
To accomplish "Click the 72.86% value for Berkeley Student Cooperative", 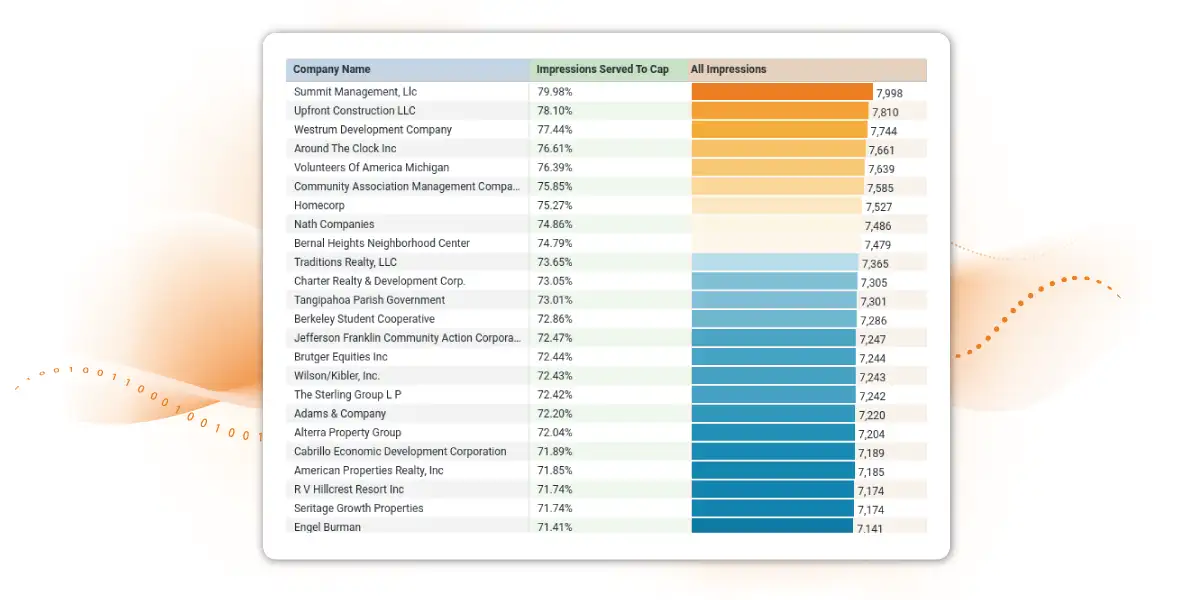I will click(554, 319).
